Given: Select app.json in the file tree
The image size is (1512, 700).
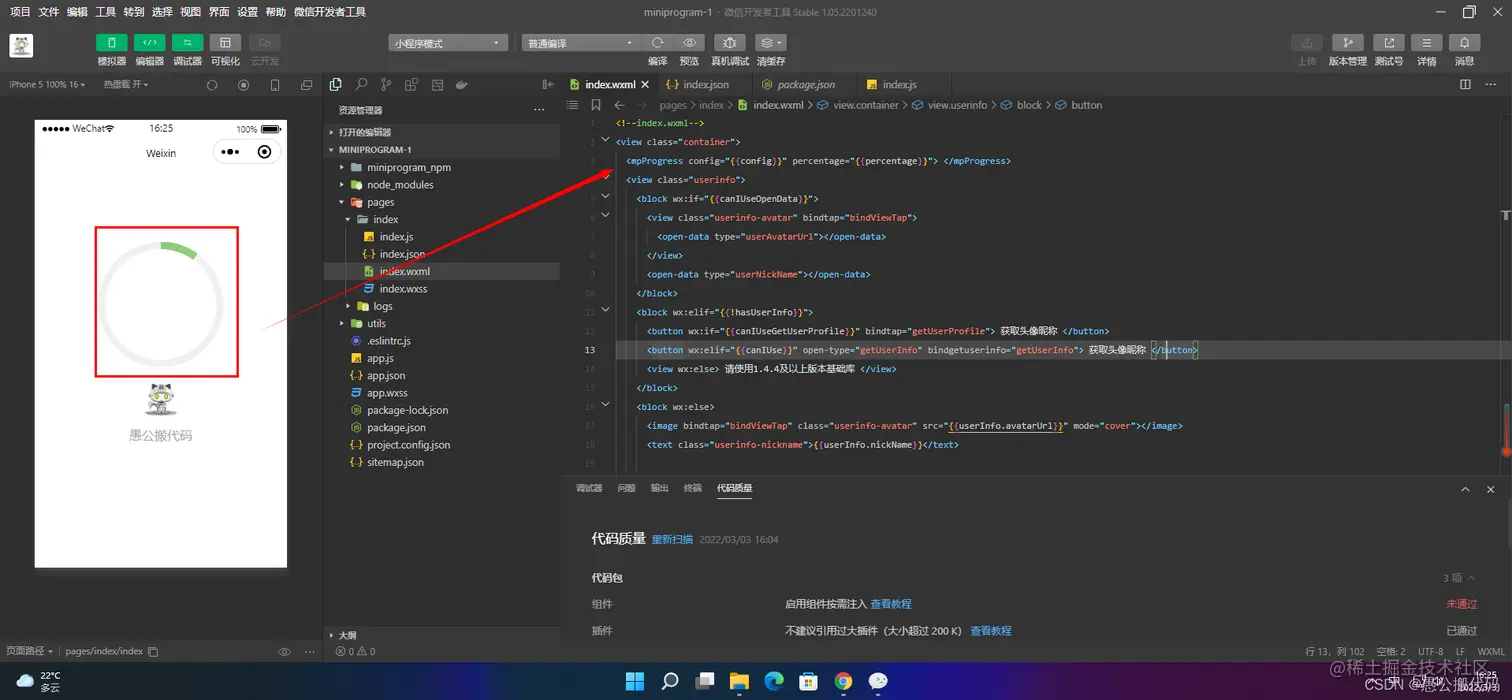Looking at the screenshot, I should coord(386,376).
